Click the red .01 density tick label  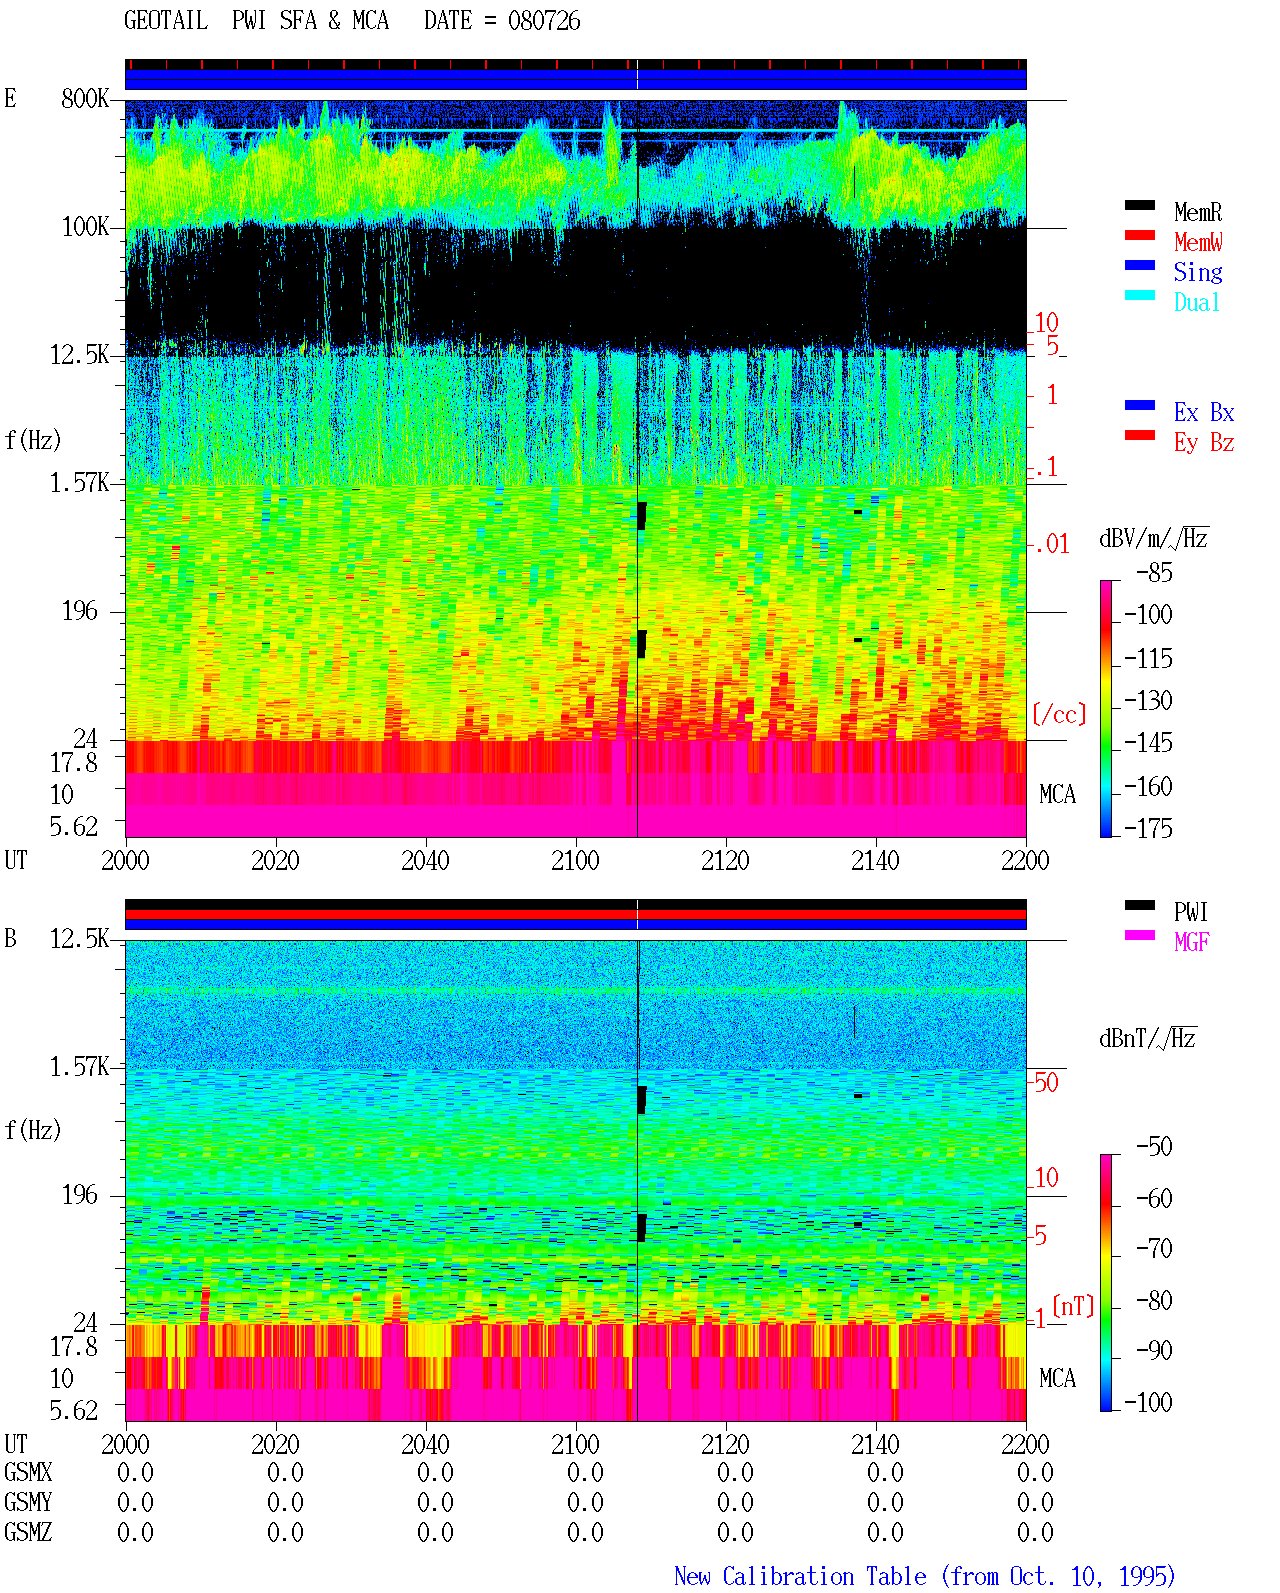(1052, 544)
